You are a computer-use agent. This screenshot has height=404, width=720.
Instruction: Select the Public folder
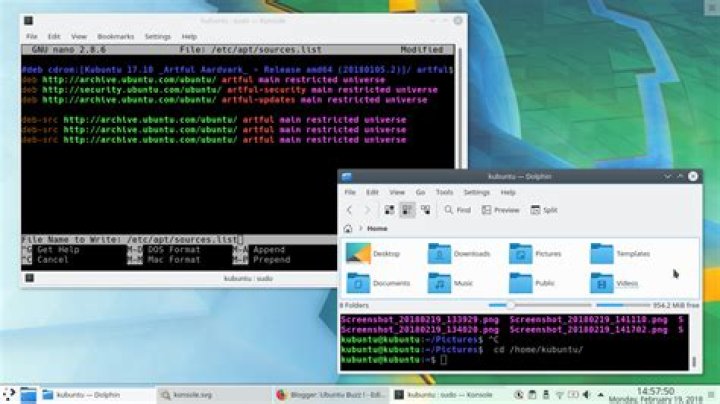[532, 283]
